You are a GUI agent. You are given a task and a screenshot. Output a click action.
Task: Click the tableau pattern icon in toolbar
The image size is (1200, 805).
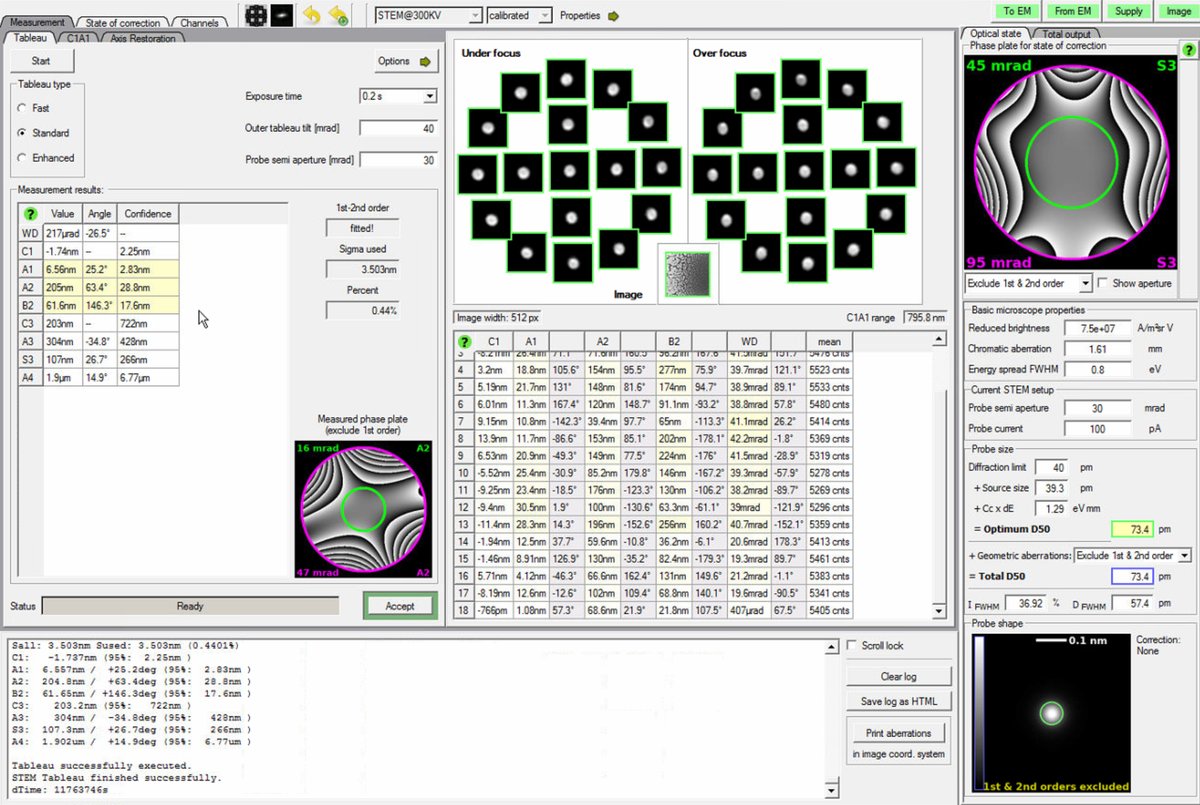256,15
